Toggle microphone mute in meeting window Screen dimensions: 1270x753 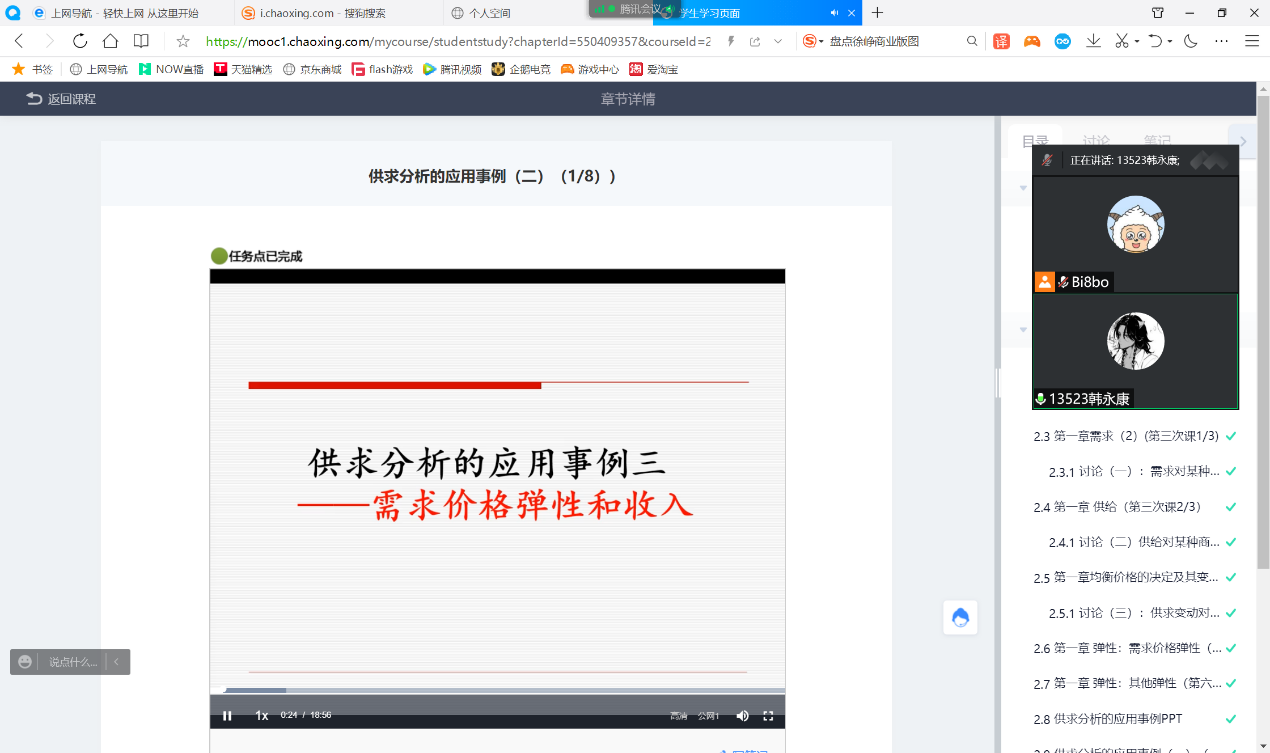tap(1047, 160)
